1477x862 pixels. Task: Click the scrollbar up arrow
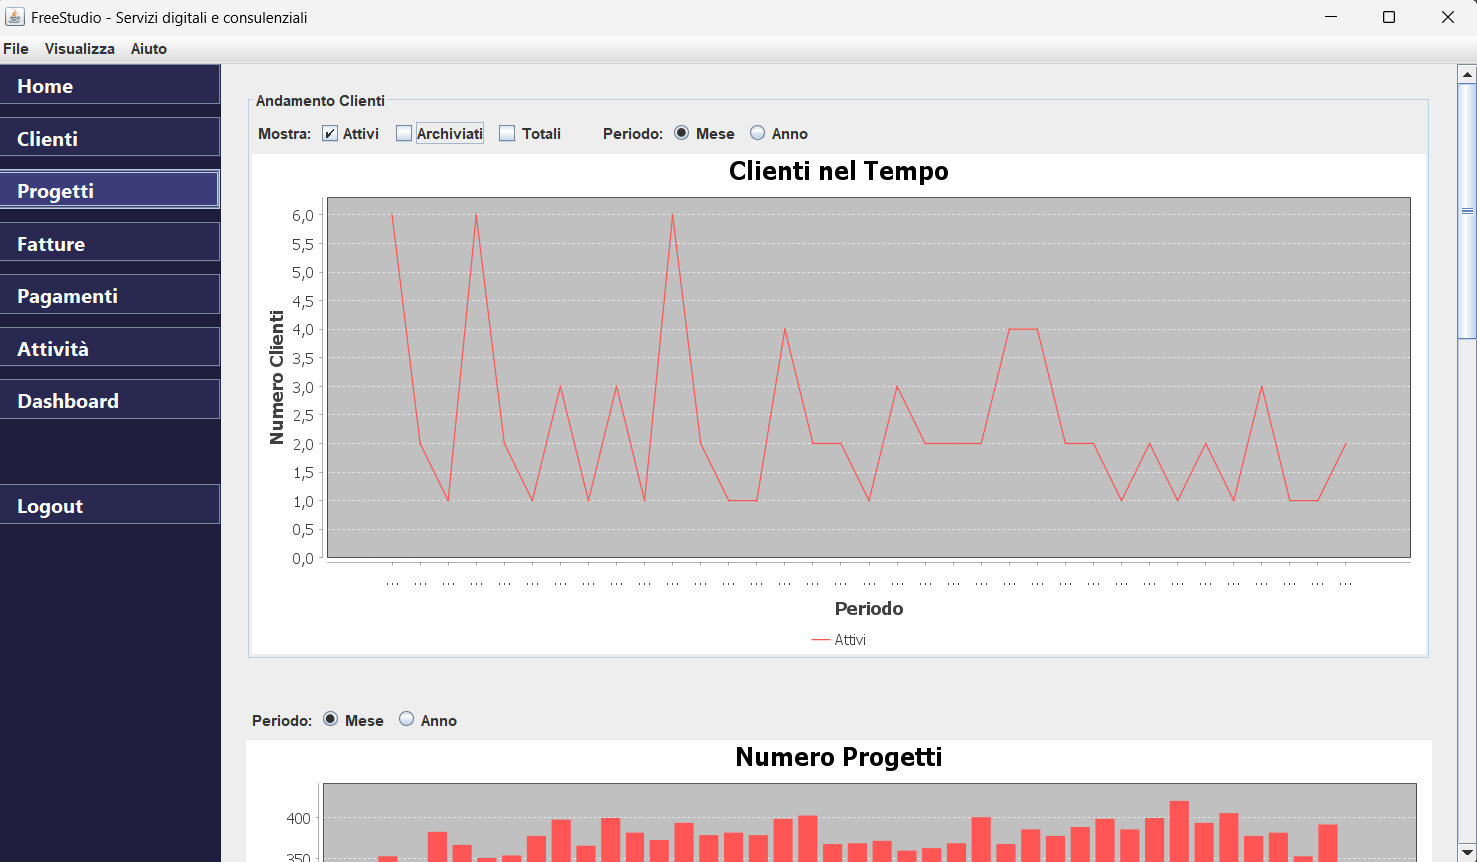[1467, 74]
